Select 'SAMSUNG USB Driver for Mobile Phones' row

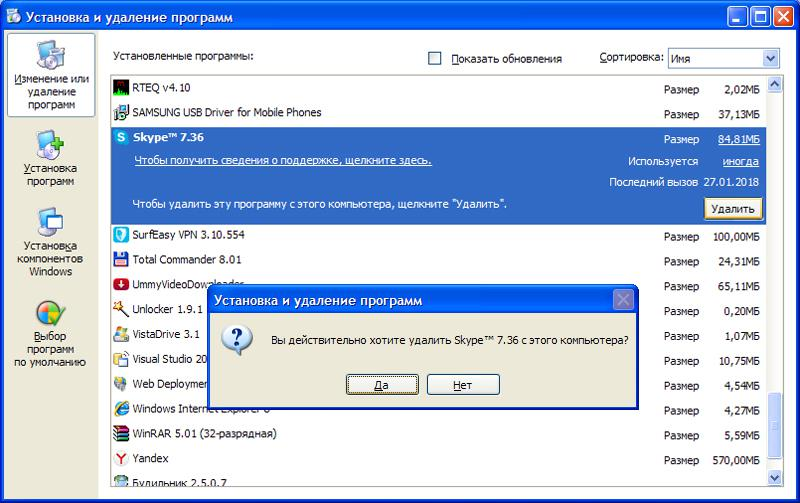pos(439,113)
